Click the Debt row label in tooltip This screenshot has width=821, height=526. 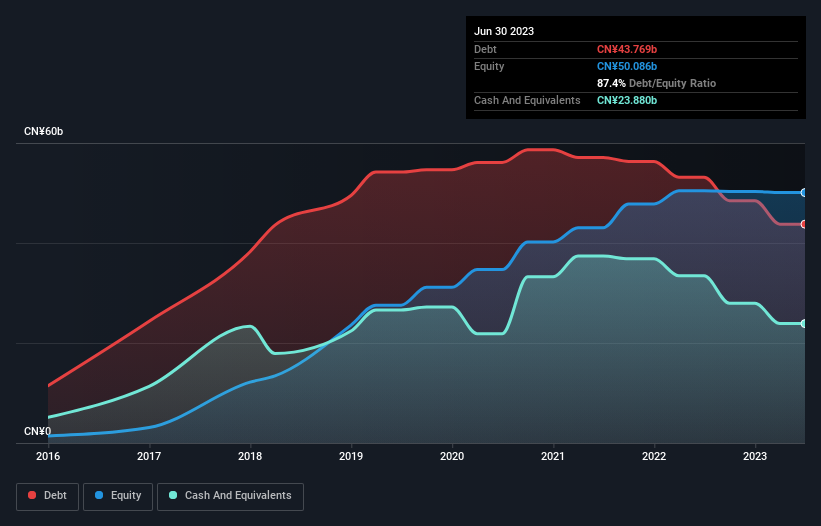coord(485,49)
